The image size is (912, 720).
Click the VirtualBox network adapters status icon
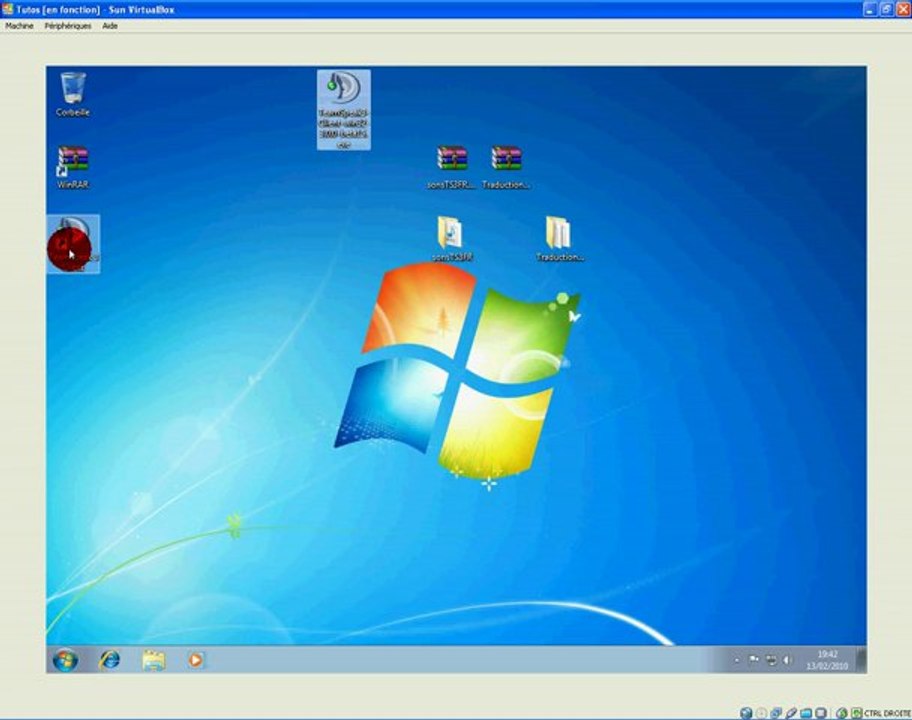(x=776, y=713)
